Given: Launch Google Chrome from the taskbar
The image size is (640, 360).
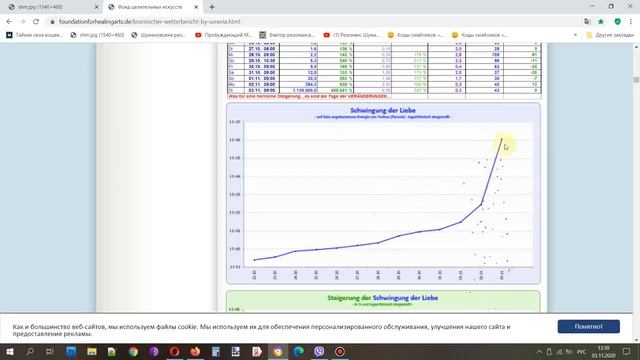Looking at the screenshot, I should coord(133,351).
